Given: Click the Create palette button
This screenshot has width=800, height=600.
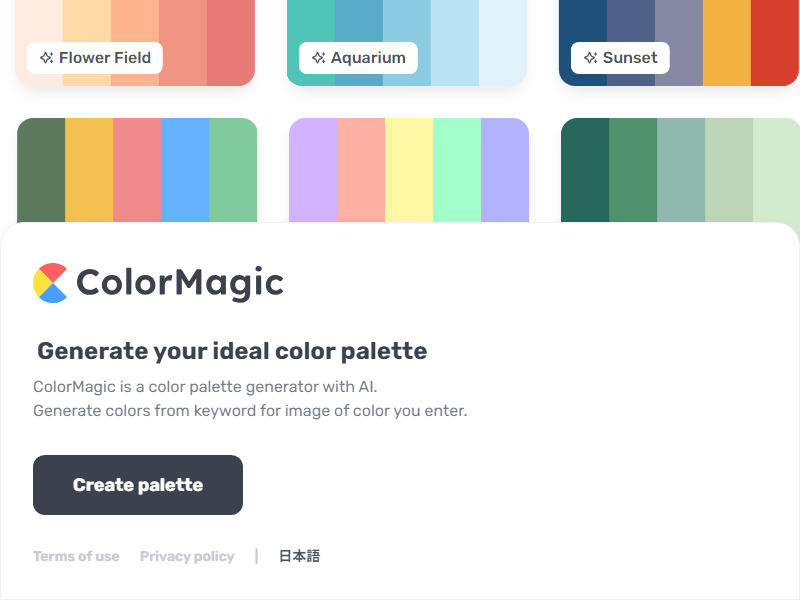Looking at the screenshot, I should (138, 485).
